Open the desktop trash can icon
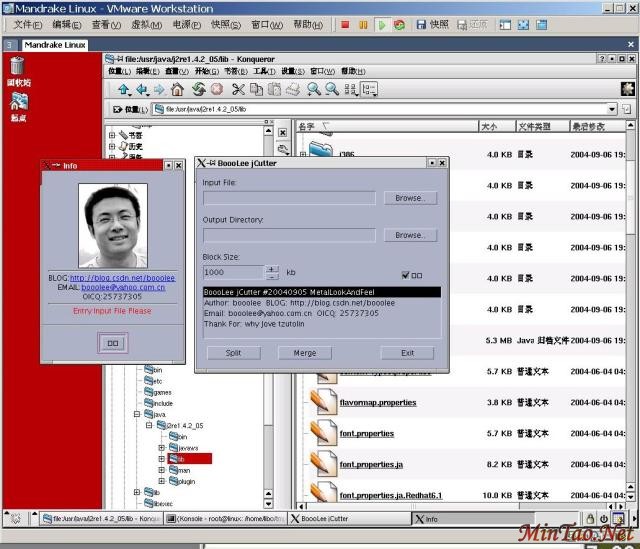640x549 pixels. [x=17, y=69]
